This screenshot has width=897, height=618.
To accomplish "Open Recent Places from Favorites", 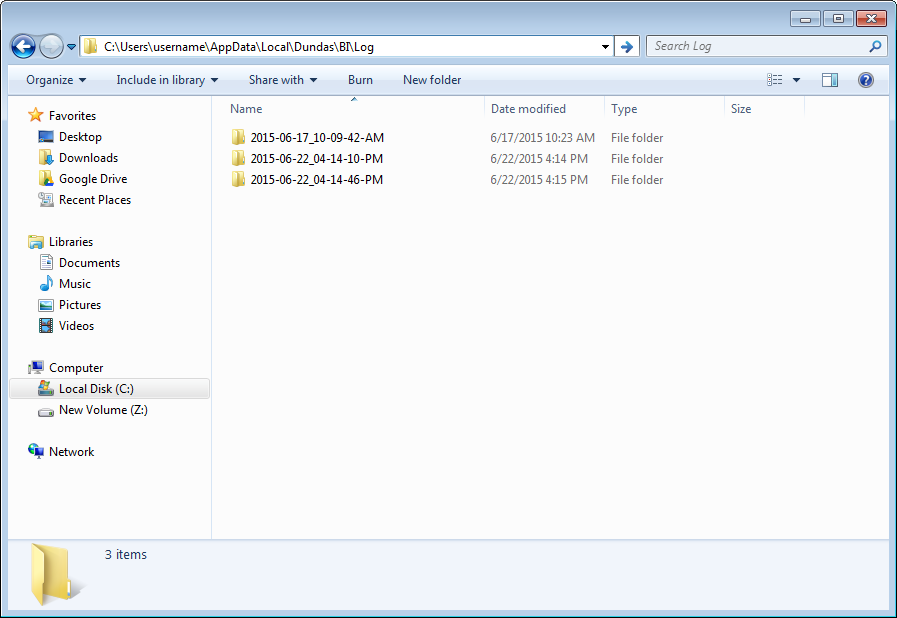I will pyautogui.click(x=94, y=199).
